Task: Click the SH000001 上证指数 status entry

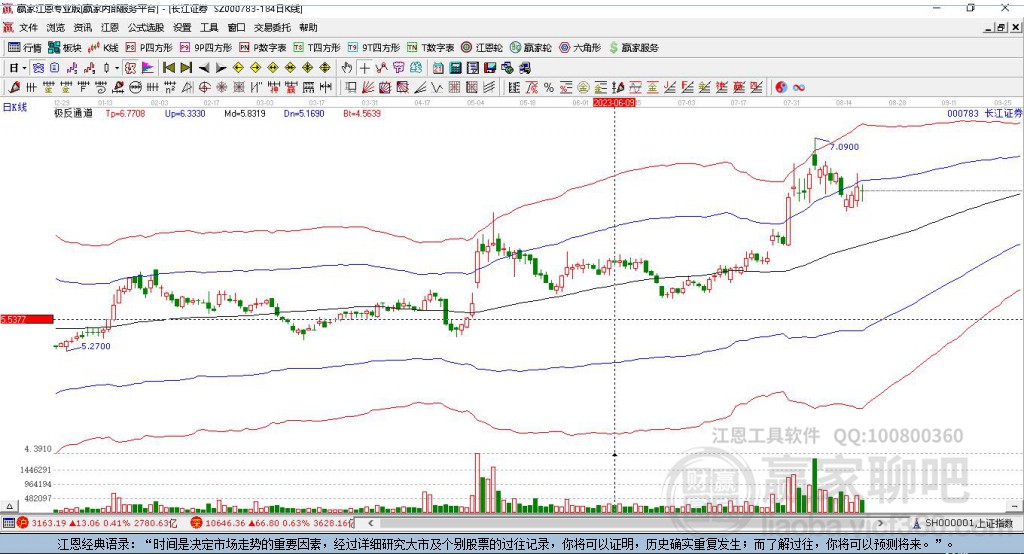Action: [x=963, y=523]
